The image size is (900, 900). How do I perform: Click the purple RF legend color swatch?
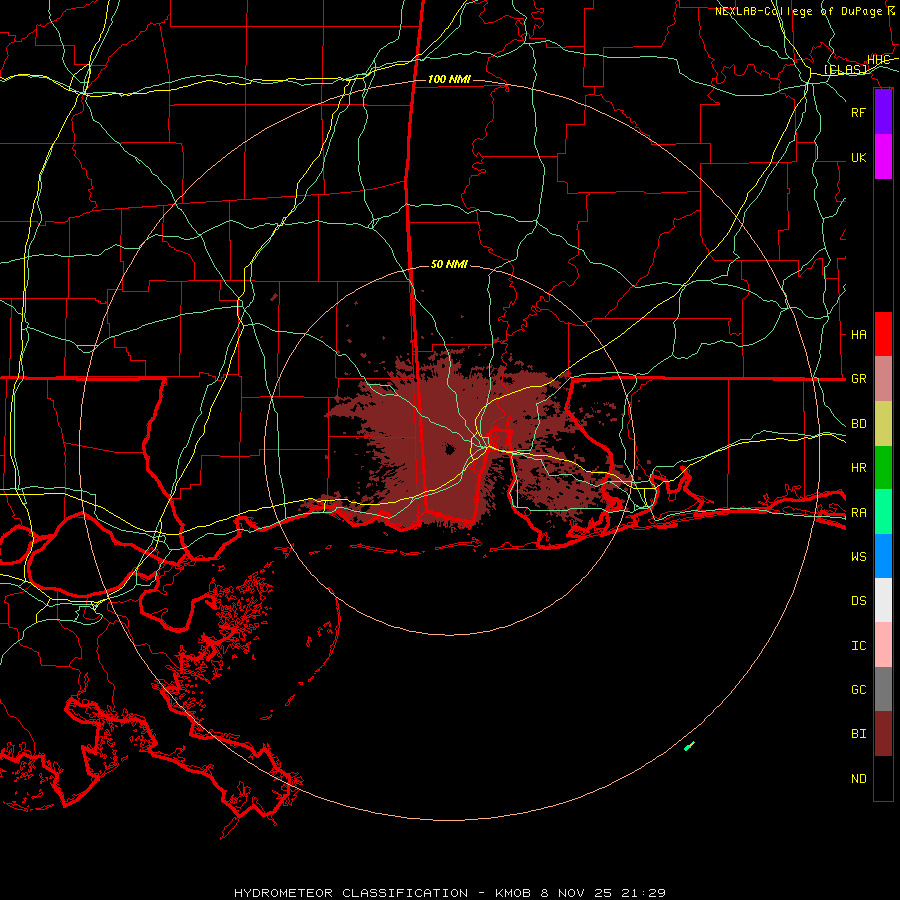click(883, 112)
